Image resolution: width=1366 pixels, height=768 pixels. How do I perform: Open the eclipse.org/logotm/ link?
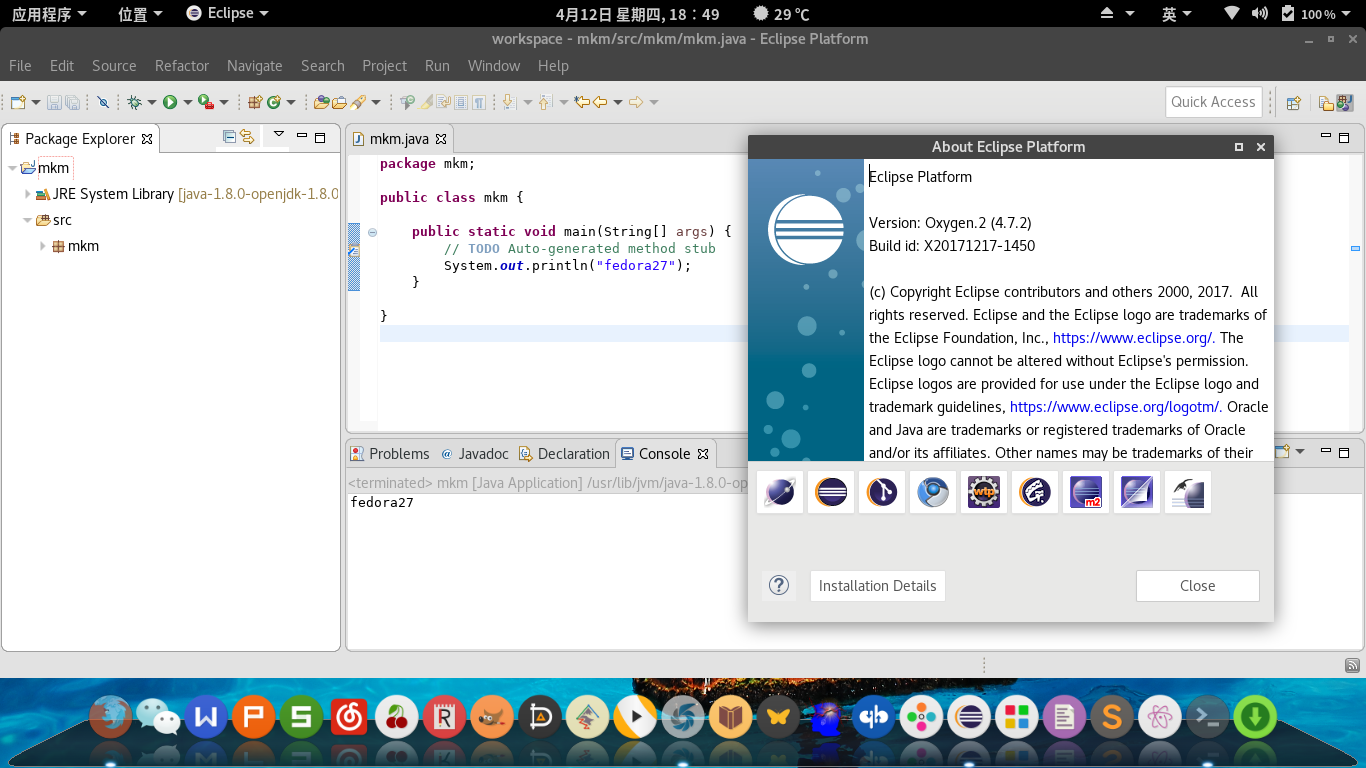click(1115, 407)
